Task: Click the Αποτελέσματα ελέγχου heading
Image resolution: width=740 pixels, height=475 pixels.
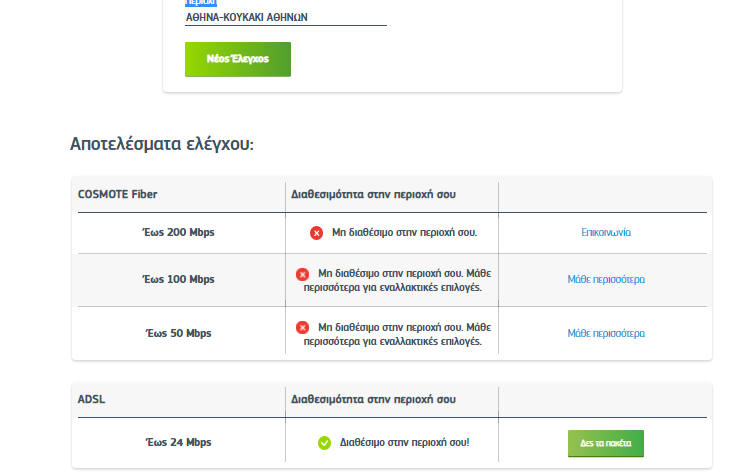Action: [162, 144]
